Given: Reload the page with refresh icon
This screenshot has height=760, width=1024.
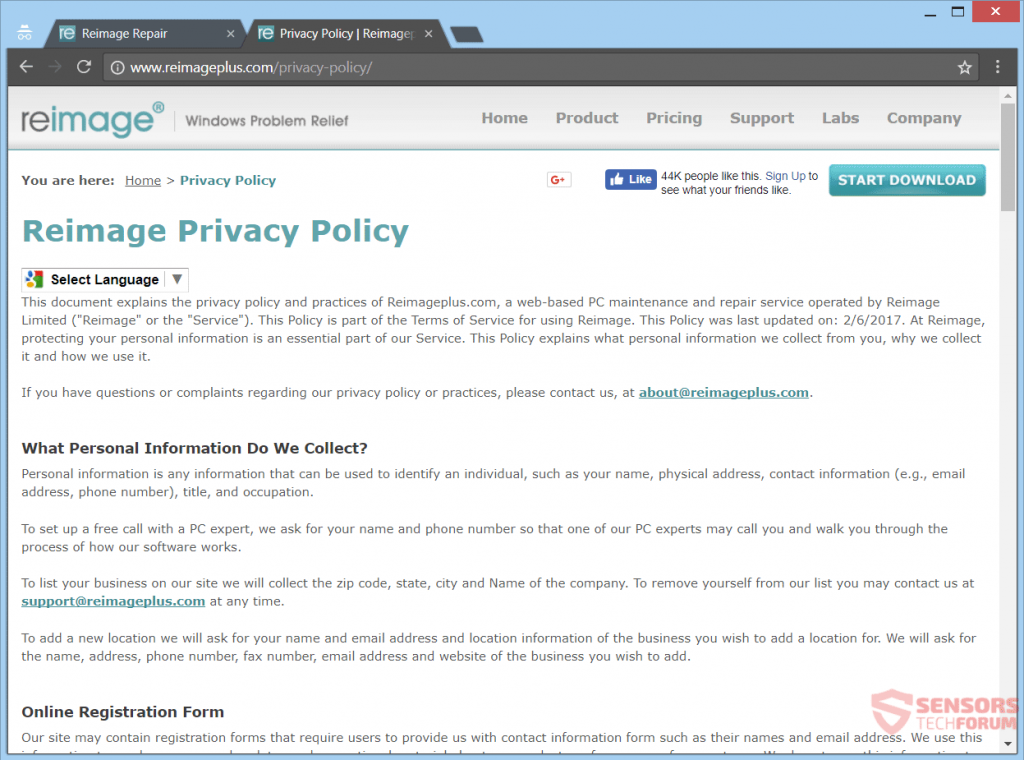Looking at the screenshot, I should click(x=84, y=67).
